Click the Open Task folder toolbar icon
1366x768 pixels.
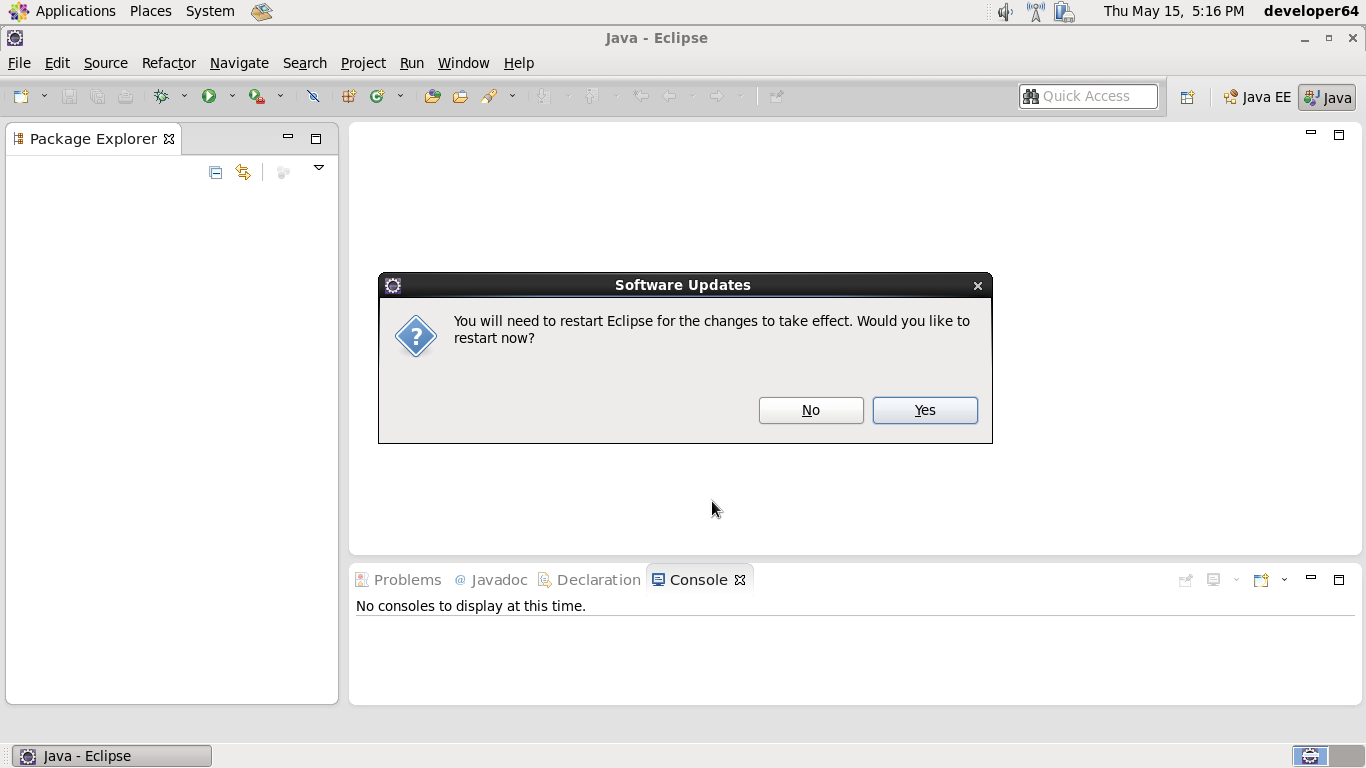coord(460,97)
